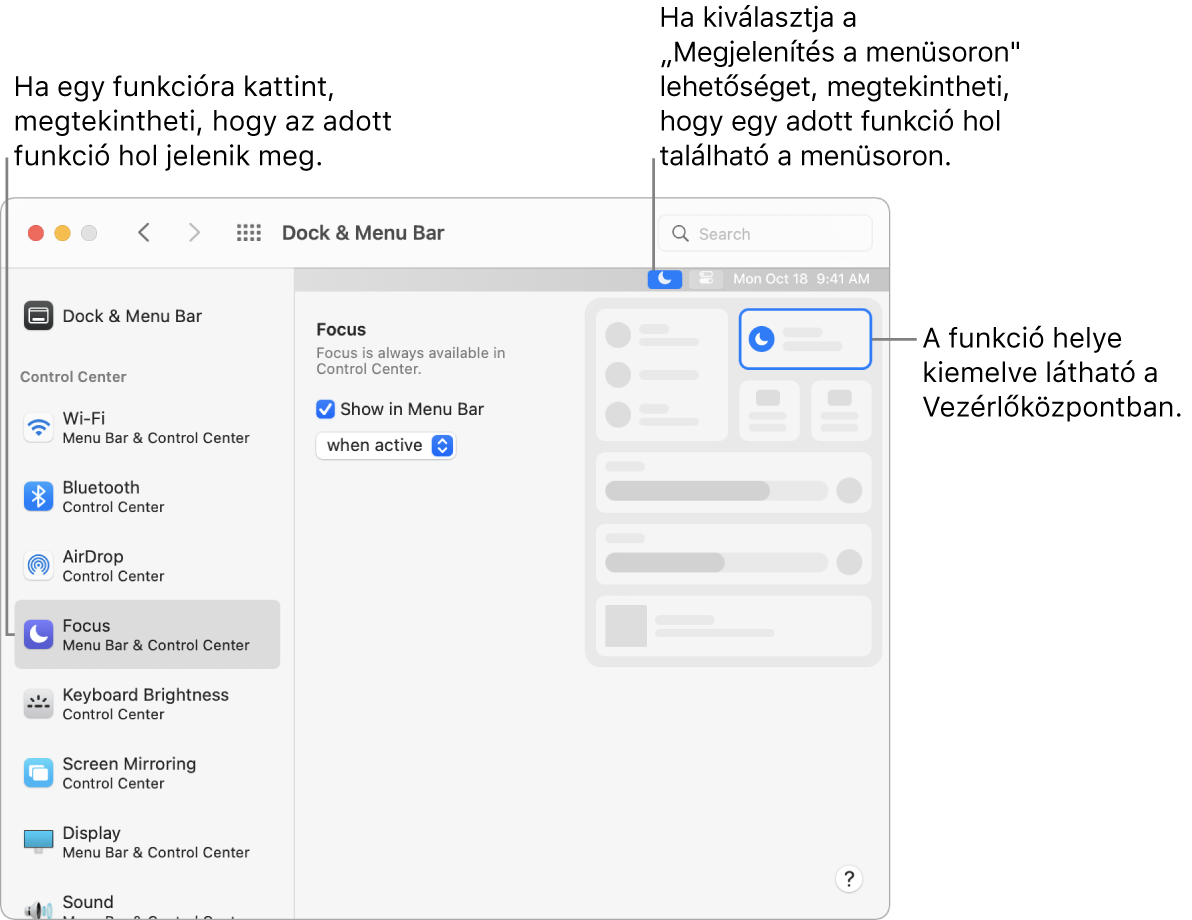The width and height of the screenshot is (1192, 920).
Task: Open the Help button in the corner
Action: click(849, 879)
